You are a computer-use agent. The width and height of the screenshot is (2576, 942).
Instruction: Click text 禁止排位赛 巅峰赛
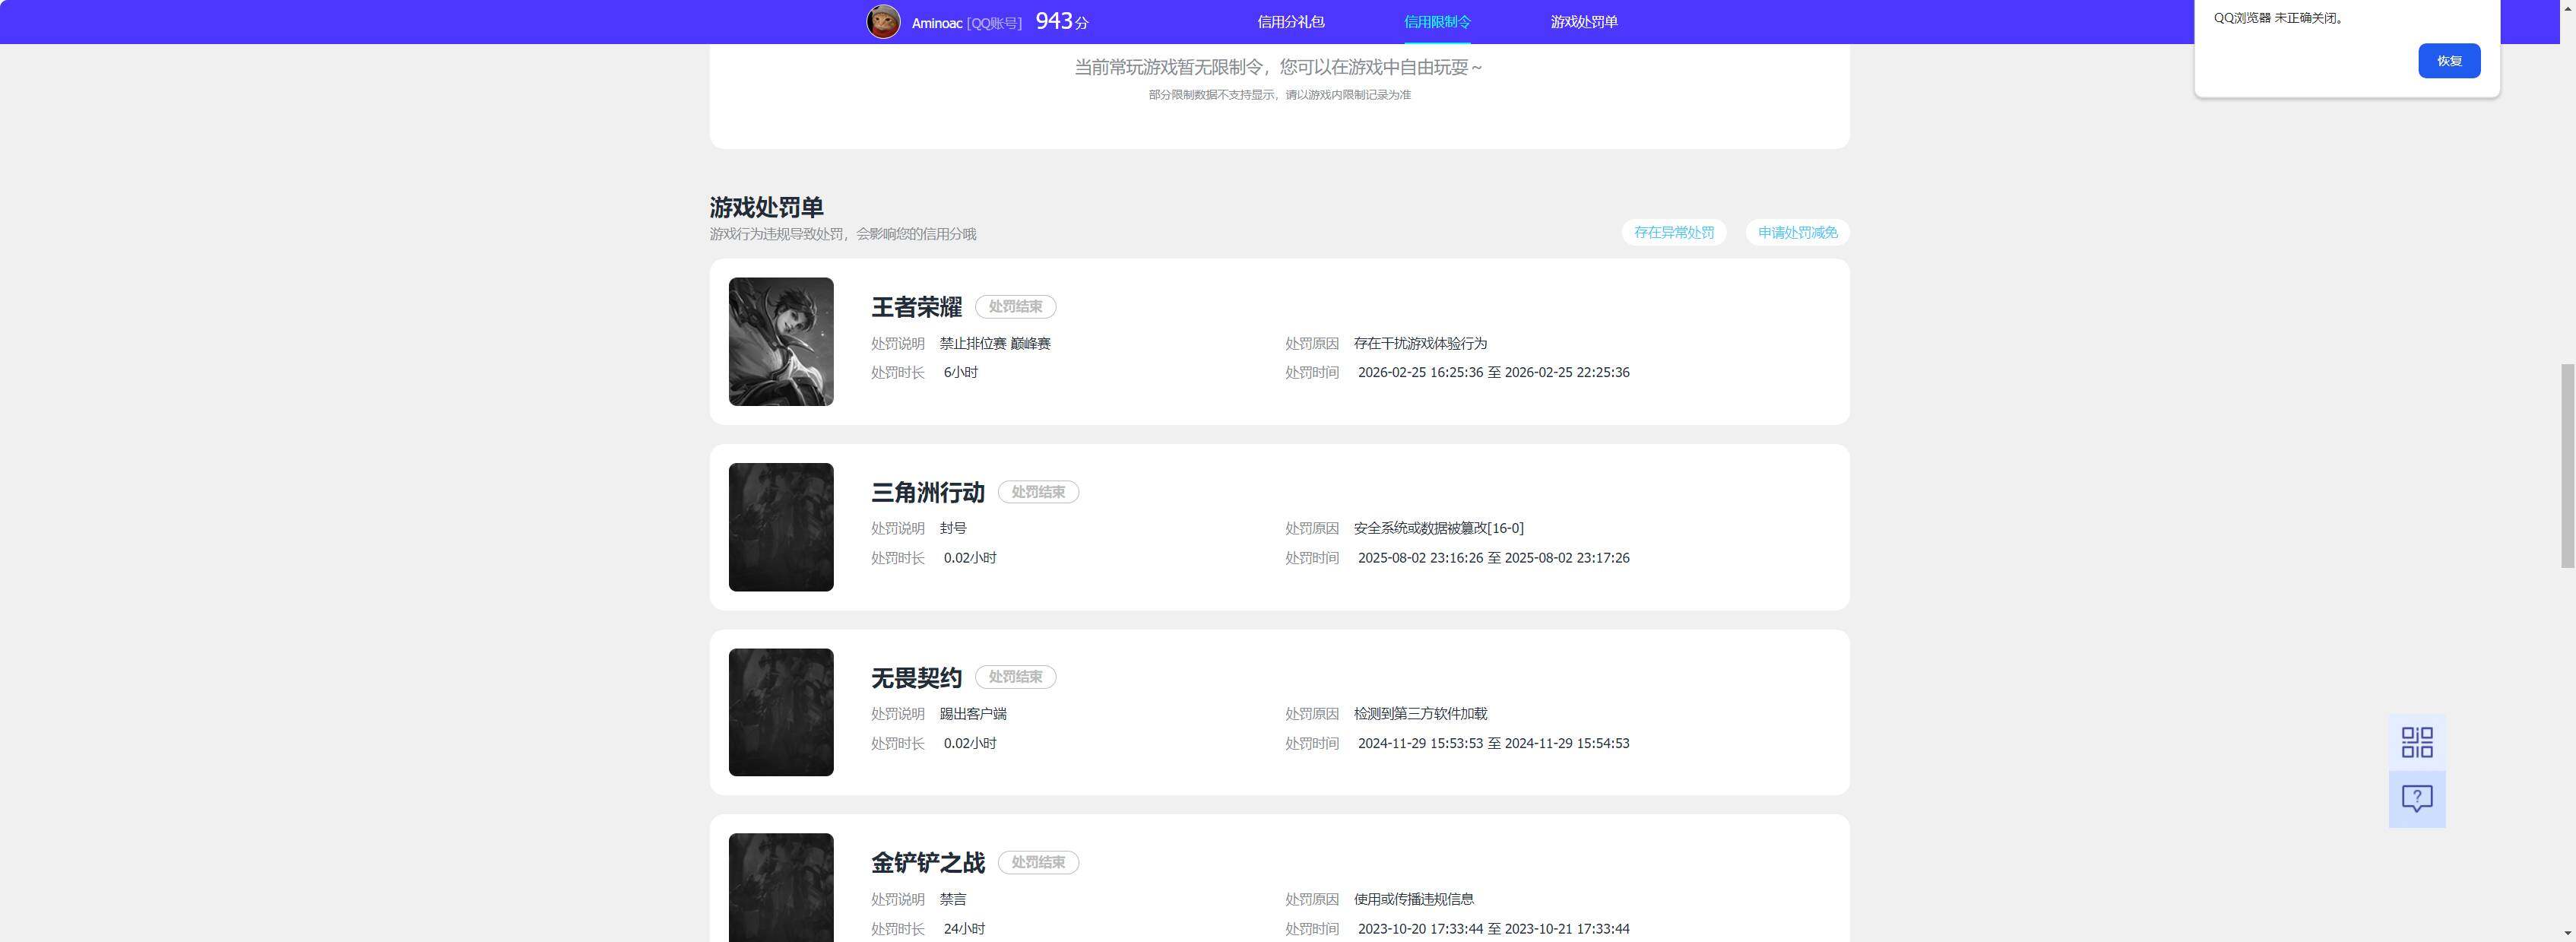click(x=995, y=343)
